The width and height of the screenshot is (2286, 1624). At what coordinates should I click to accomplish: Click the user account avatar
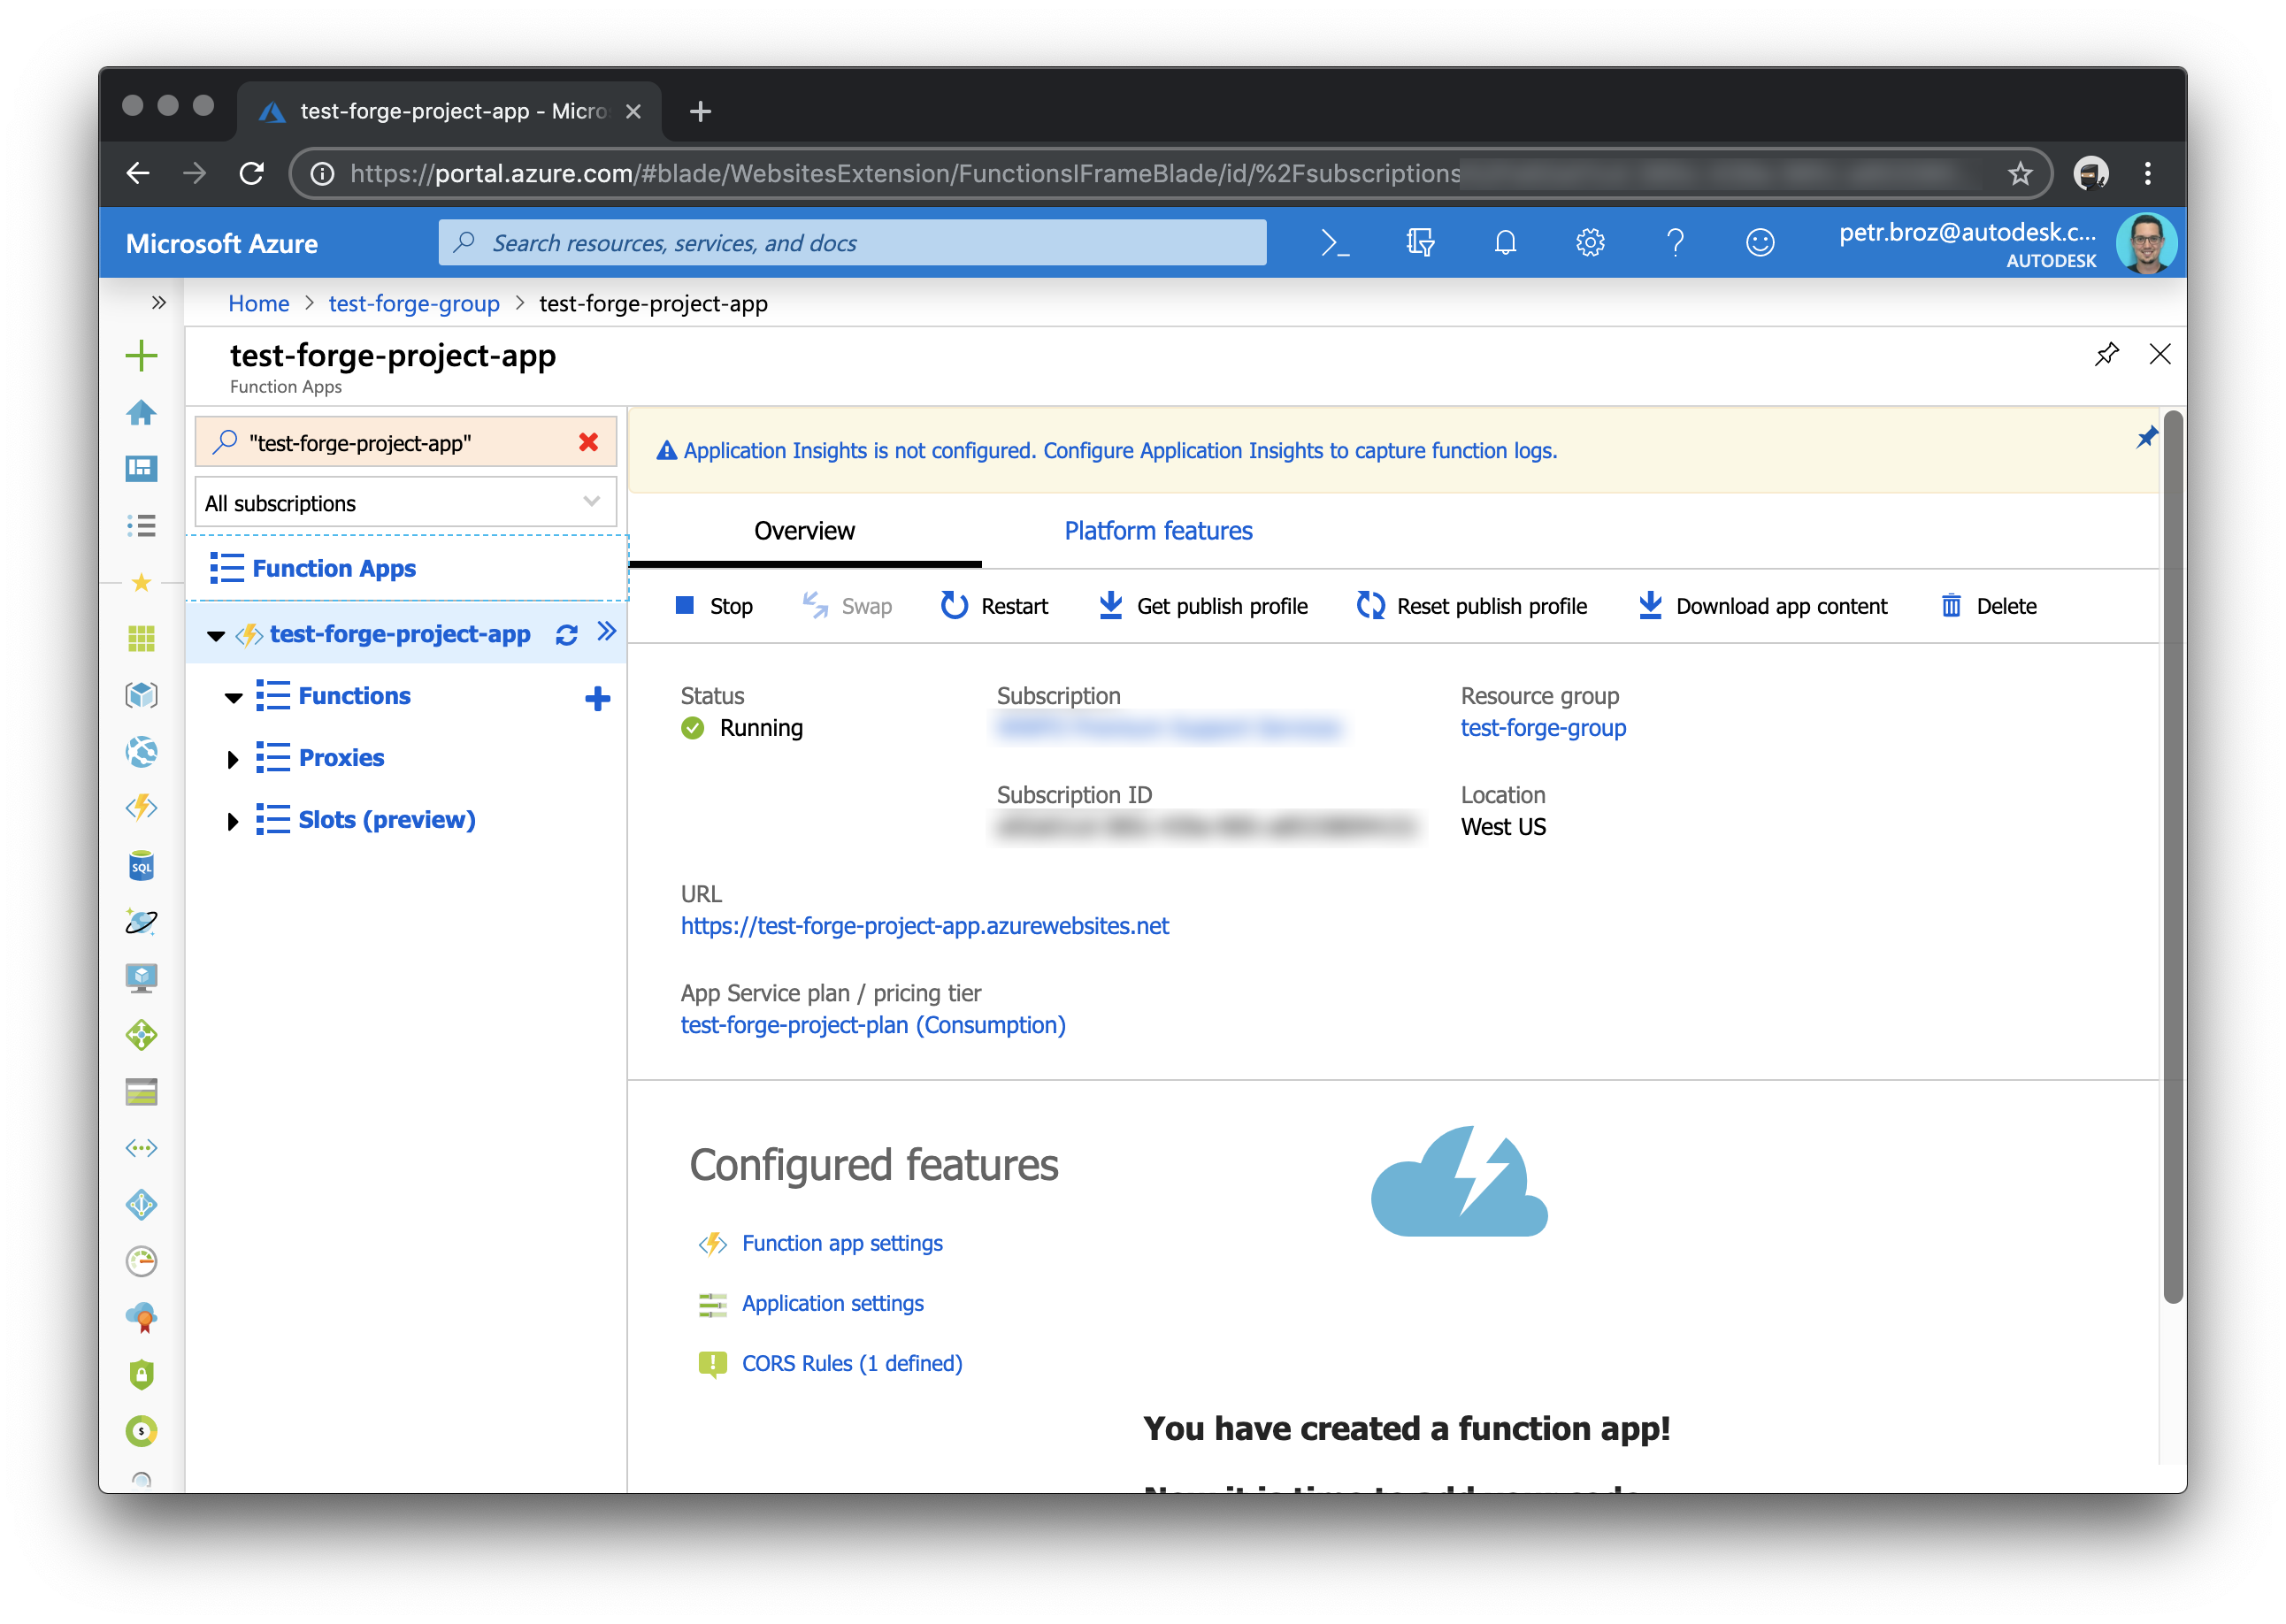pyautogui.click(x=2145, y=243)
